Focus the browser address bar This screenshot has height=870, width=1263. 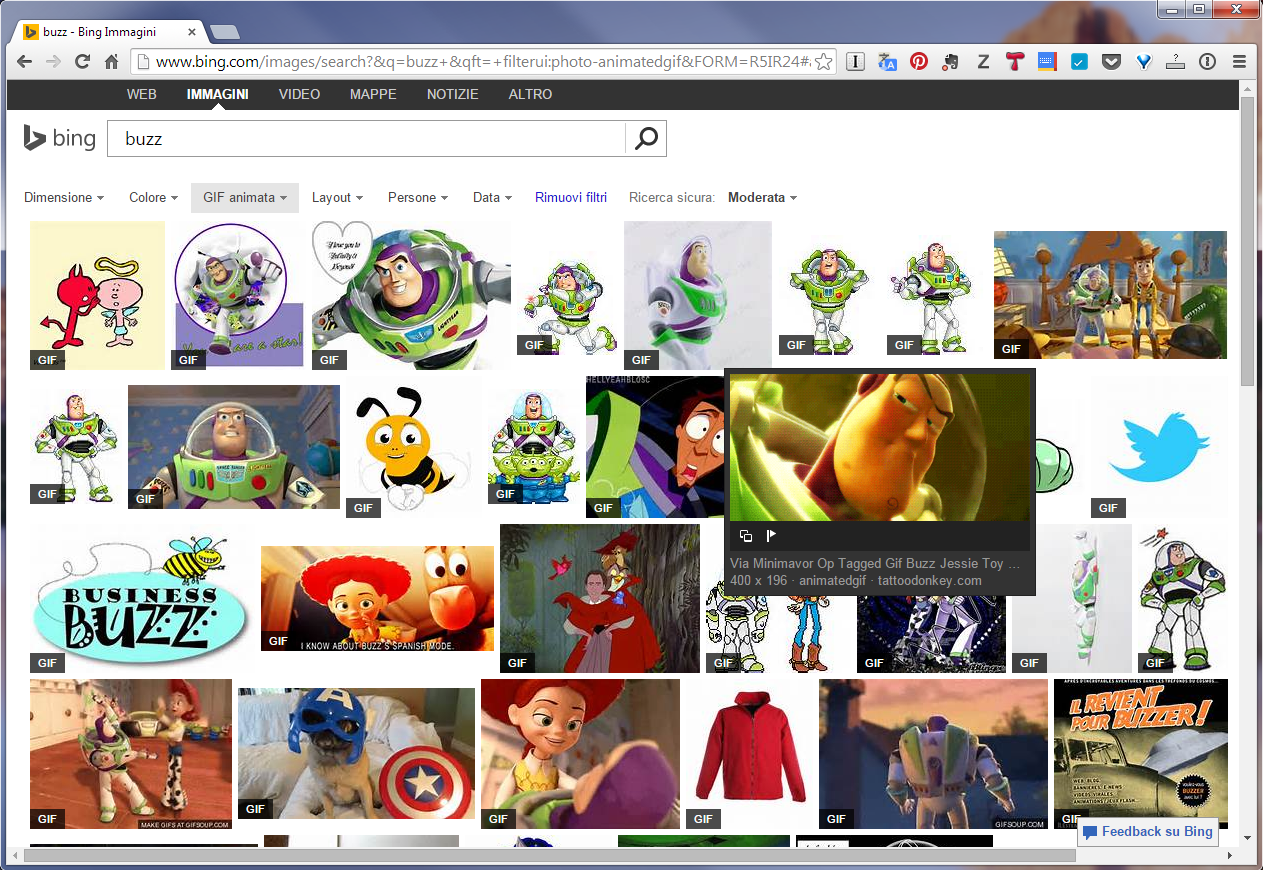click(x=484, y=62)
